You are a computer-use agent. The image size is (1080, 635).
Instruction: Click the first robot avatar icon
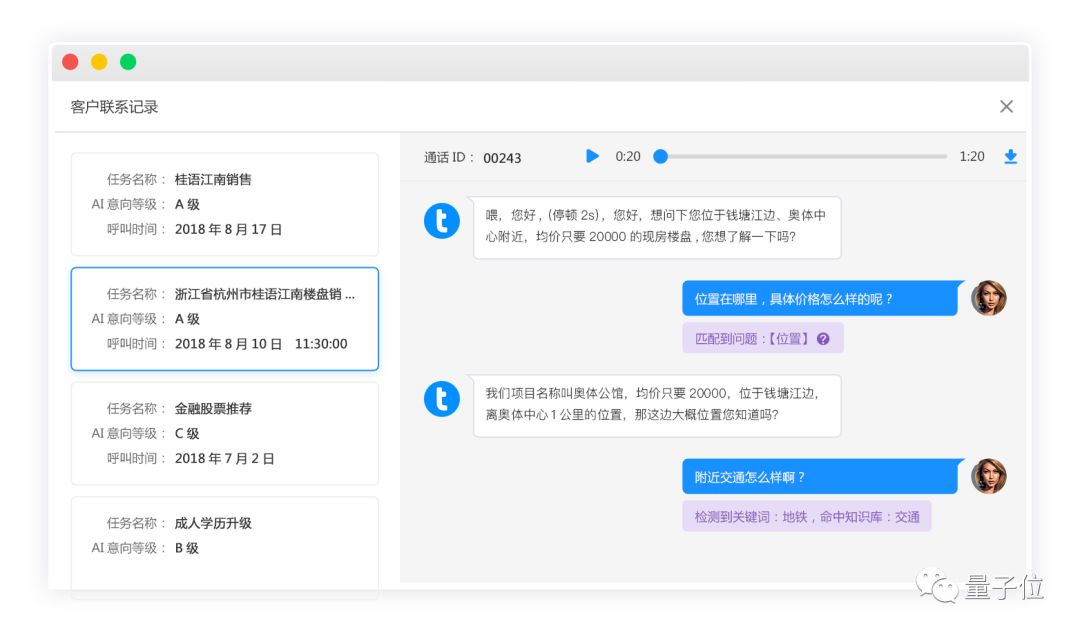[442, 221]
